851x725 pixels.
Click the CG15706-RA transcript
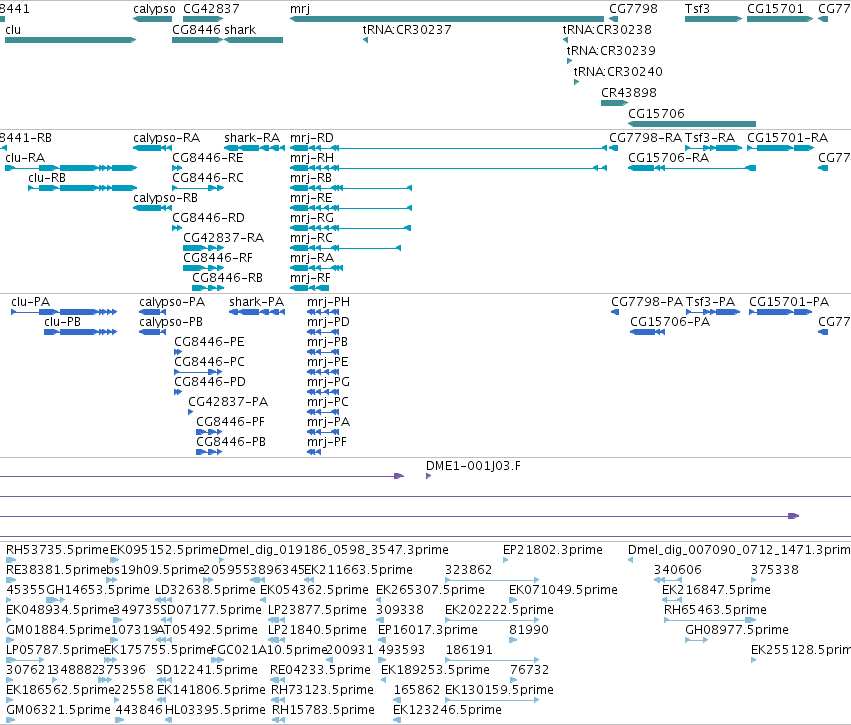[692, 168]
